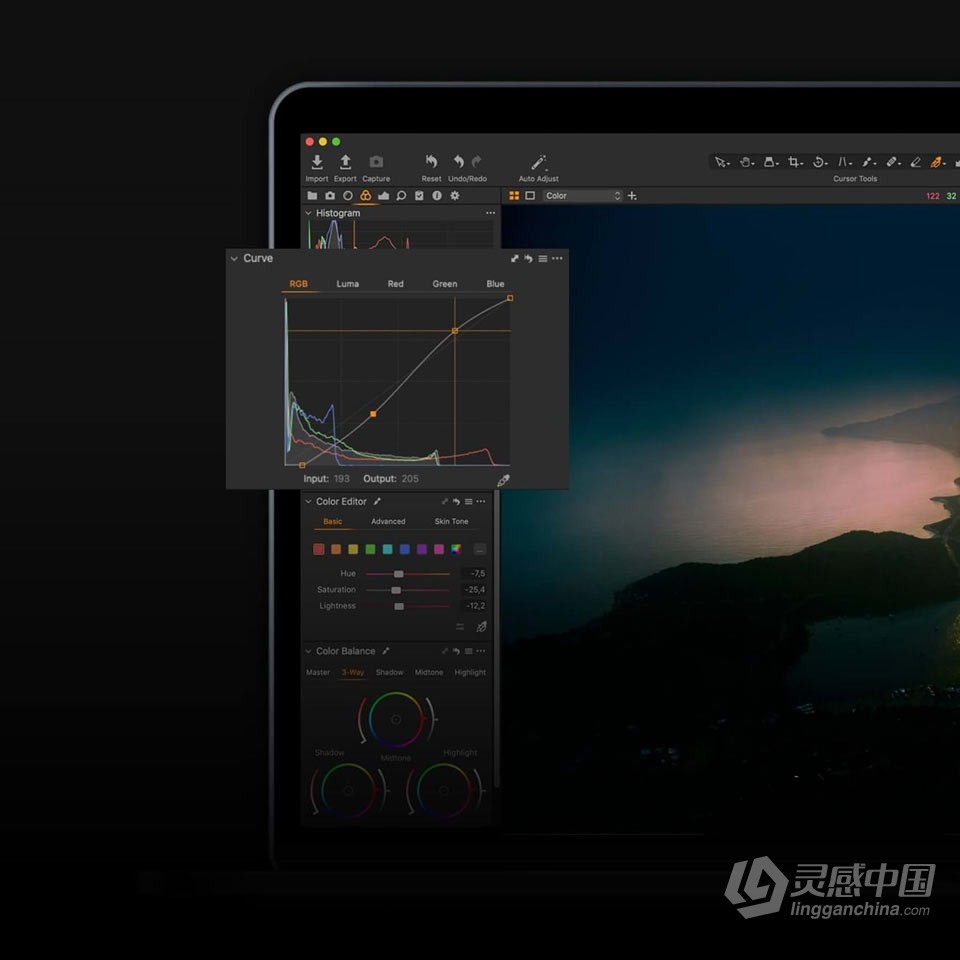The image size is (960, 960).
Task: Open the Metadata info tool tab
Action: (x=437, y=195)
